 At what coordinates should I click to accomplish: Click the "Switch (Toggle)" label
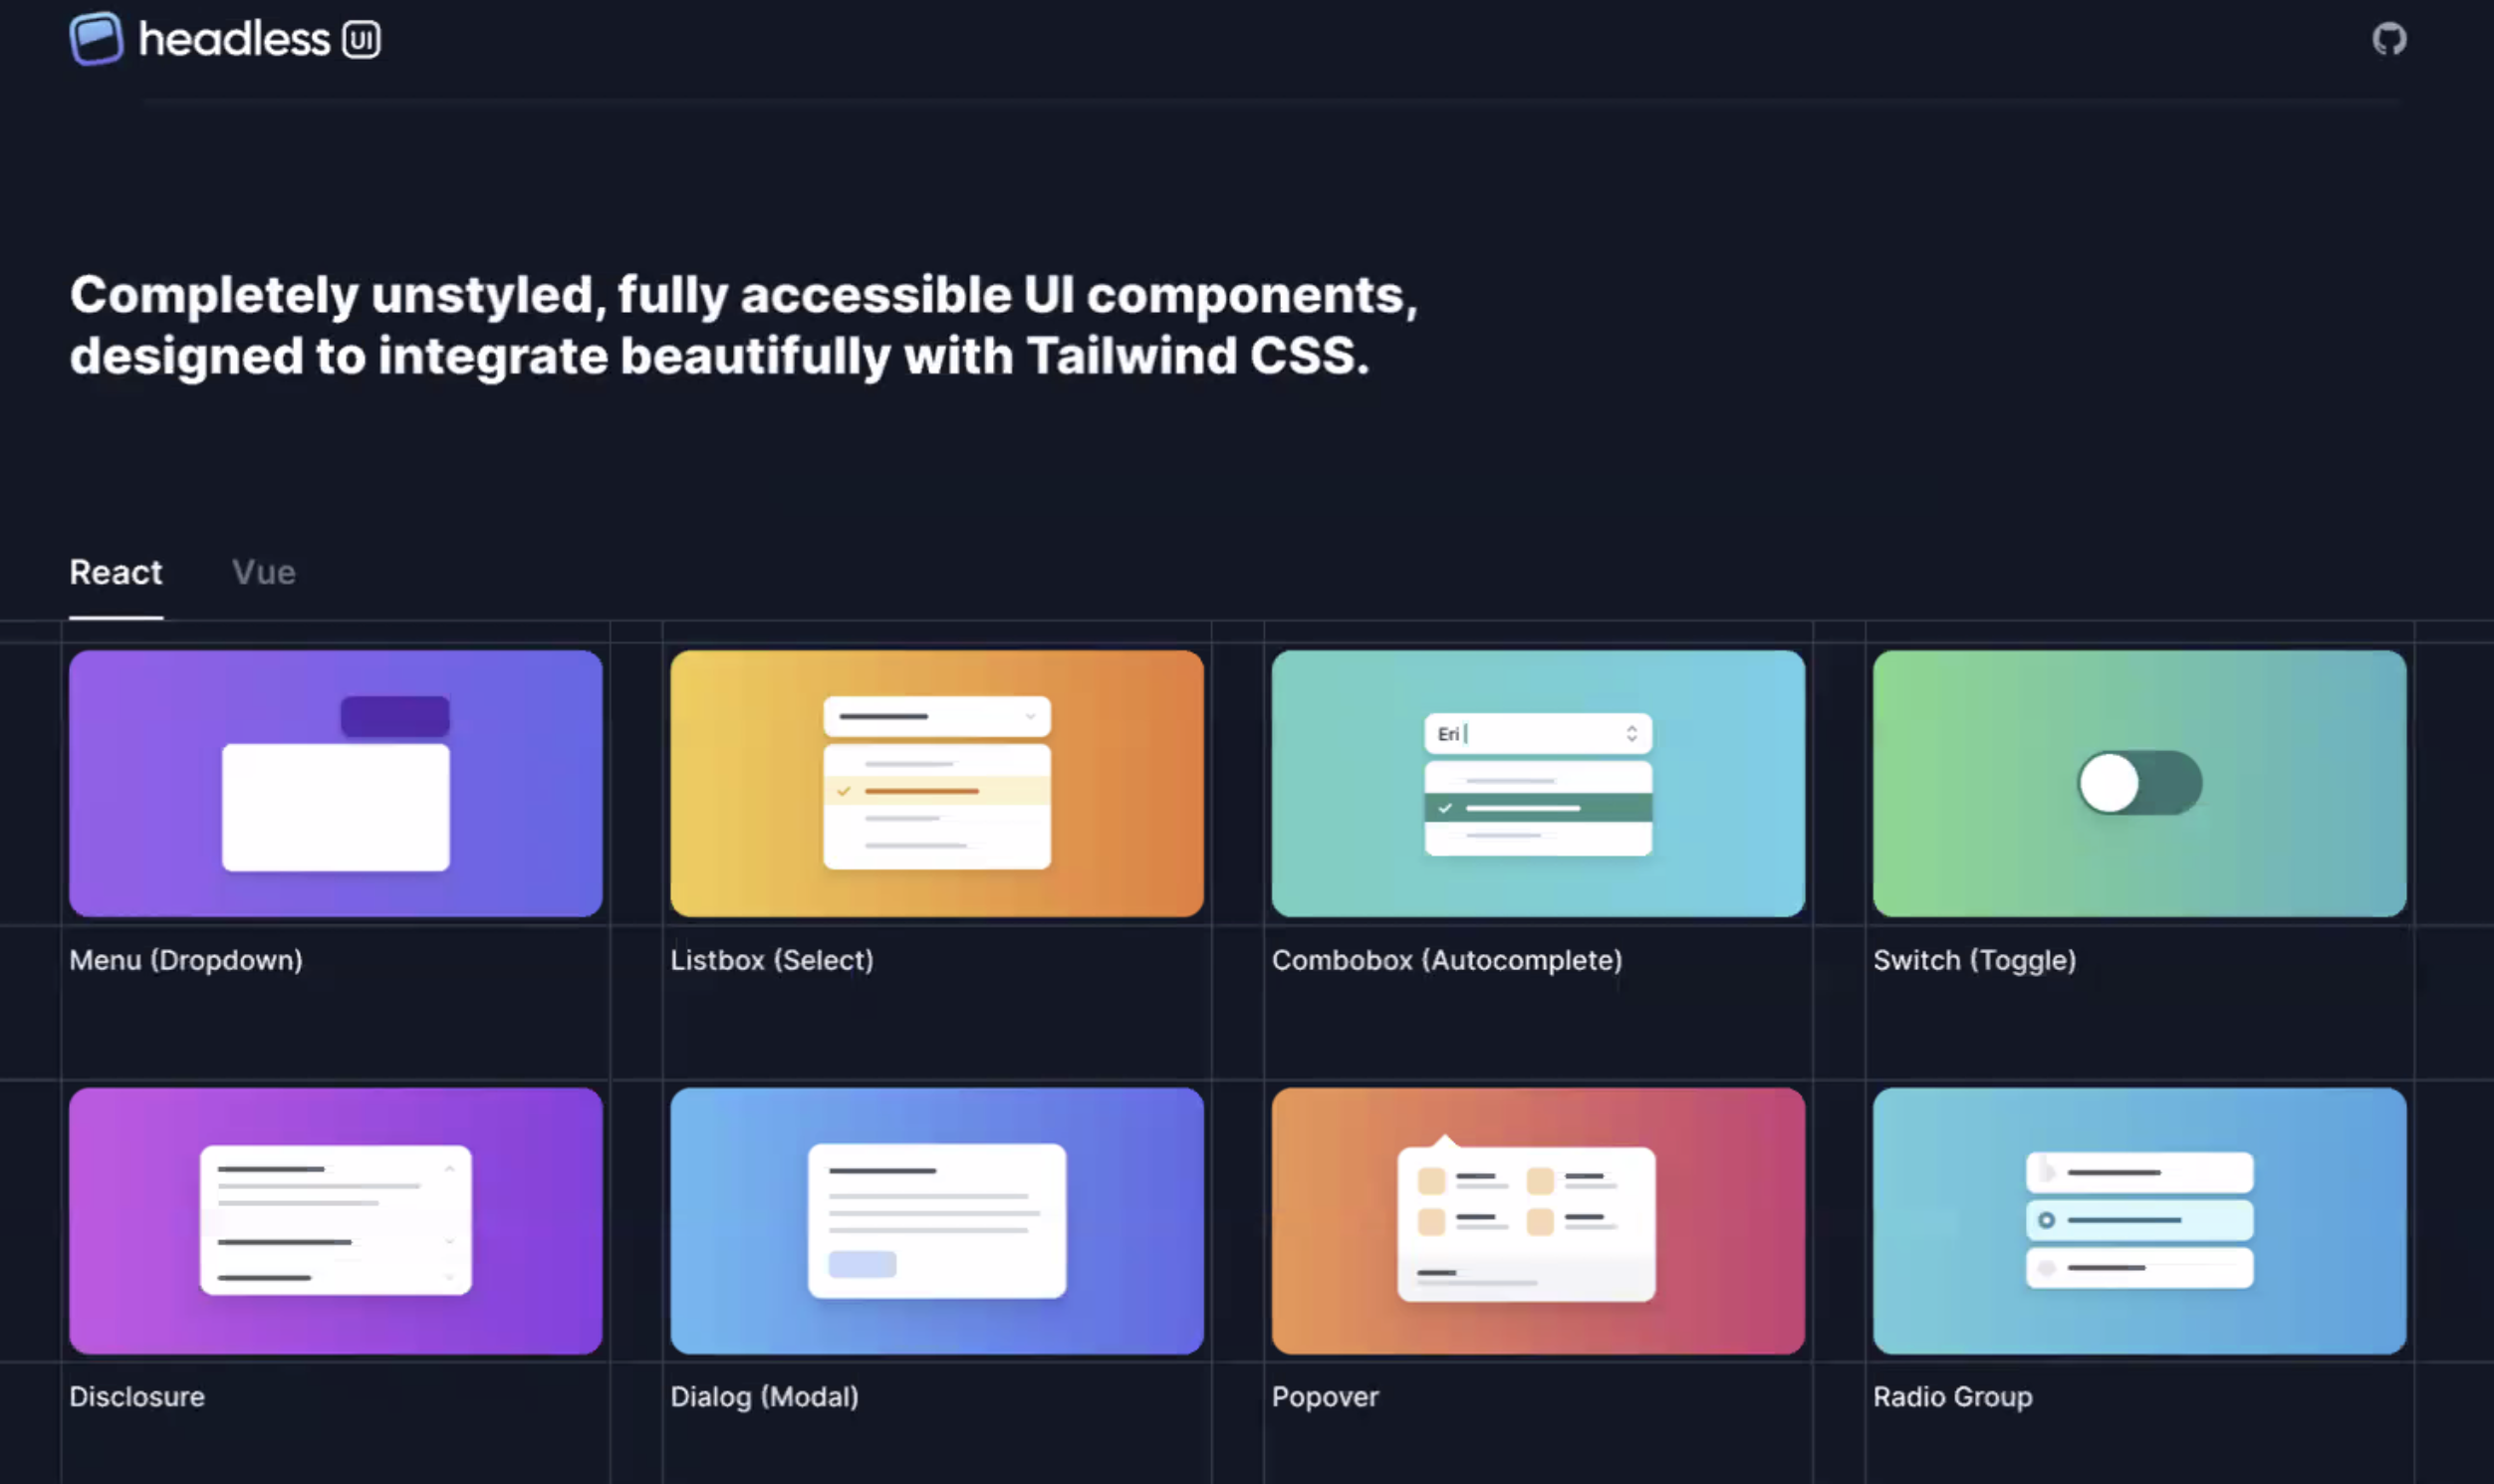click(1975, 960)
